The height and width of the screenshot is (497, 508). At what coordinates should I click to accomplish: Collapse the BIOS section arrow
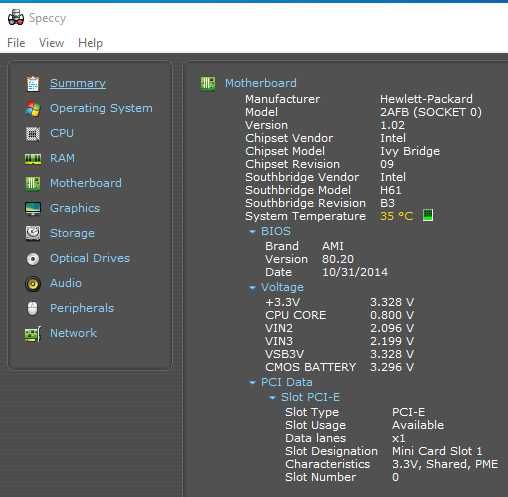[x=252, y=231]
